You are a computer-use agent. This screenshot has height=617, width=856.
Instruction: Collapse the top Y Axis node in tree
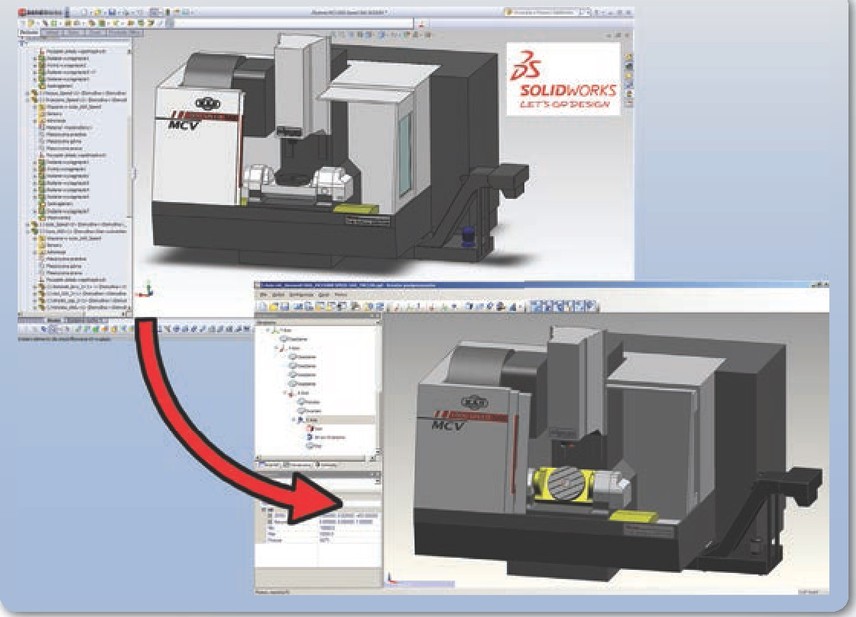coord(268,331)
